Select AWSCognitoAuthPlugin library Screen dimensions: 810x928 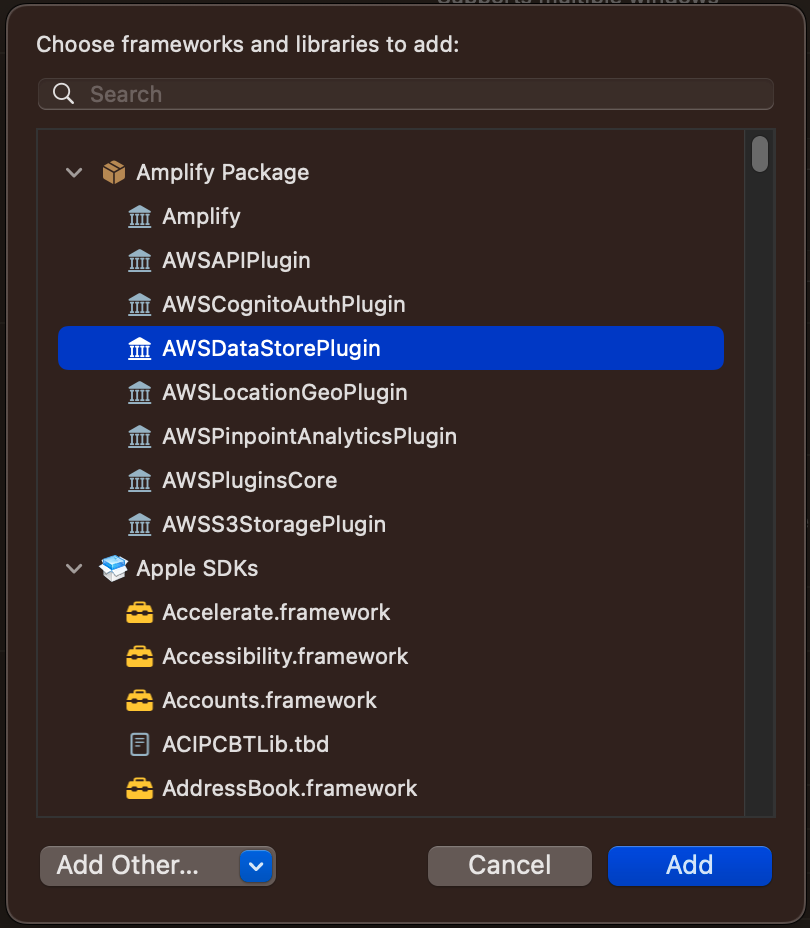(391, 304)
